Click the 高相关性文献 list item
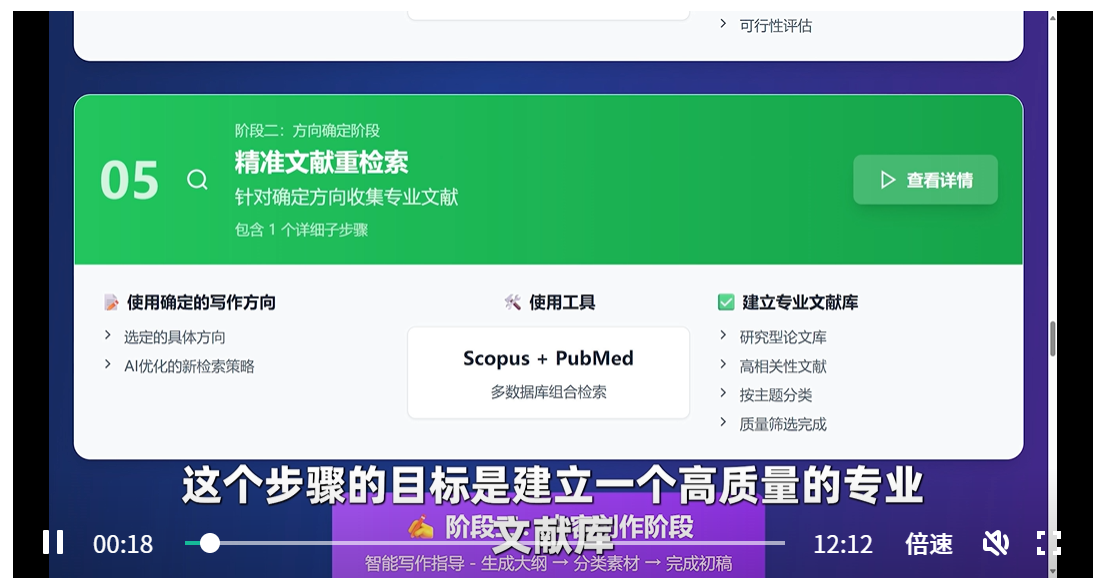Screen dimensions: 1102x586 782,366
